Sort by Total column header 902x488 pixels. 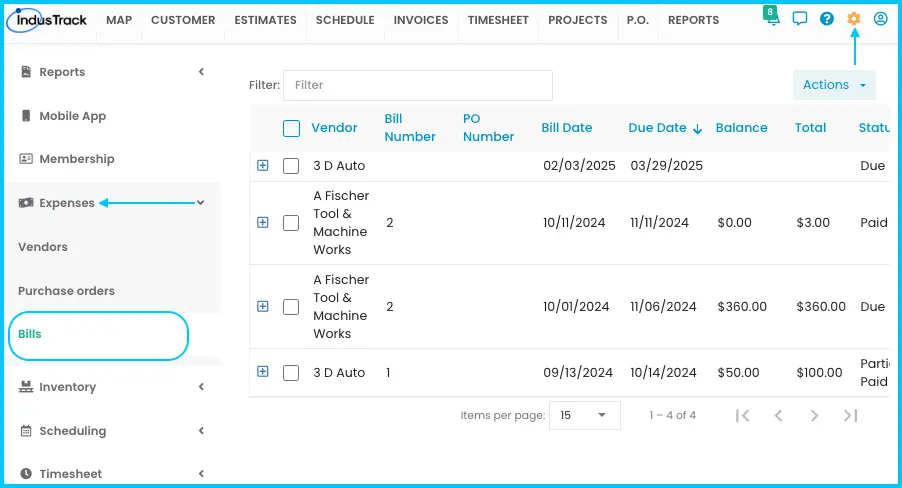point(810,128)
